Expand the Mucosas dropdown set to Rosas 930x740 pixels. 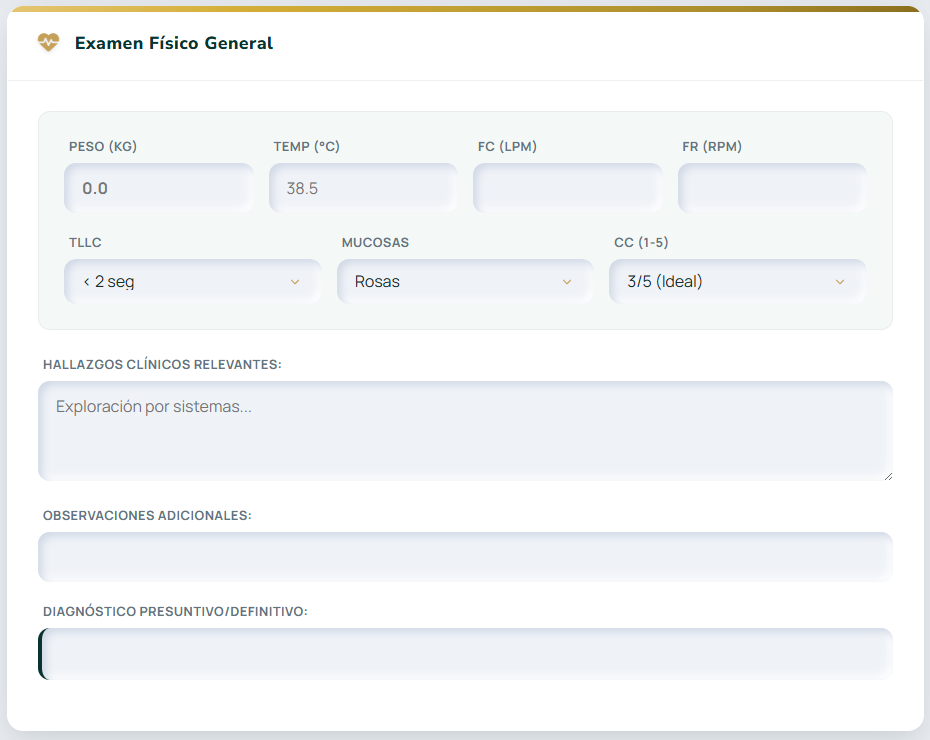pos(465,282)
